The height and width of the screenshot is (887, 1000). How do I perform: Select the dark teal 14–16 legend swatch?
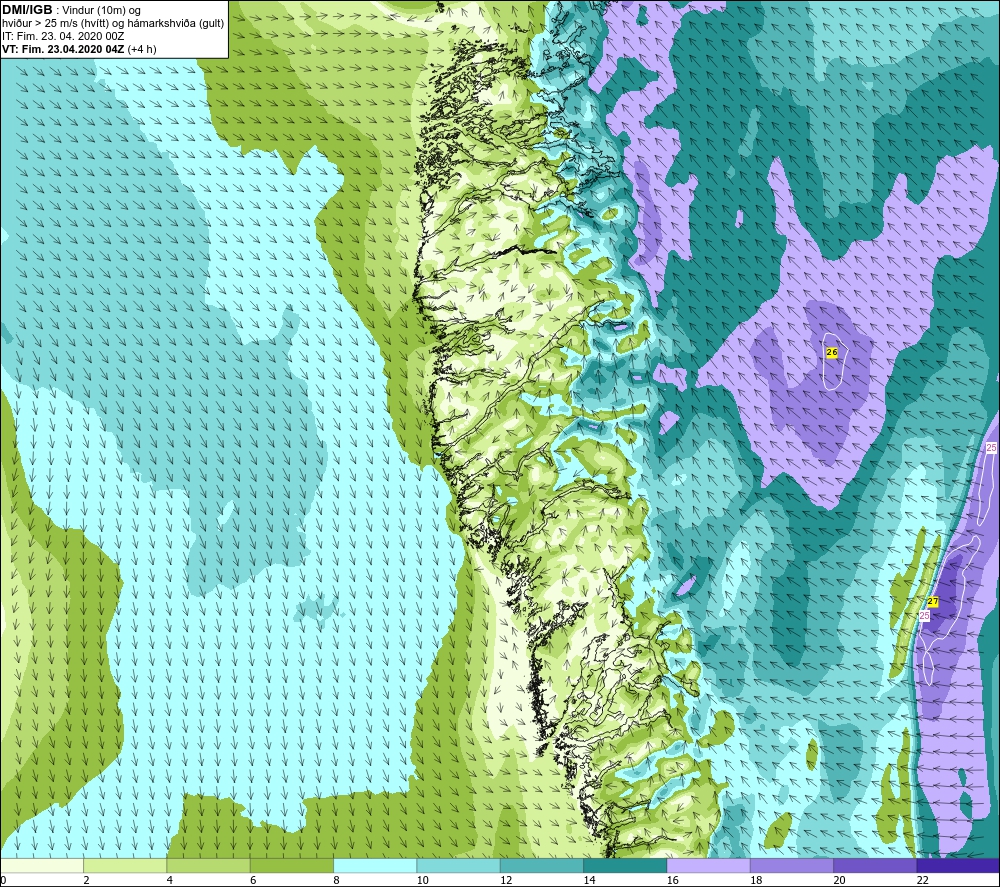(x=625, y=865)
